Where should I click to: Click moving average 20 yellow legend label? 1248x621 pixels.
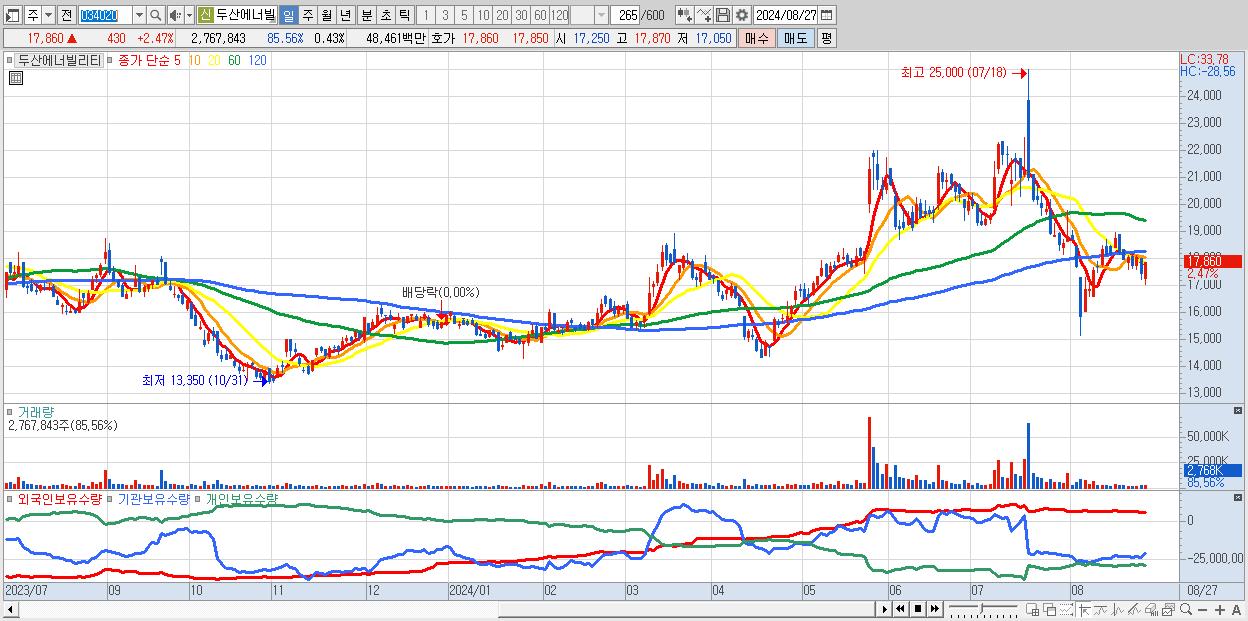[x=214, y=60]
